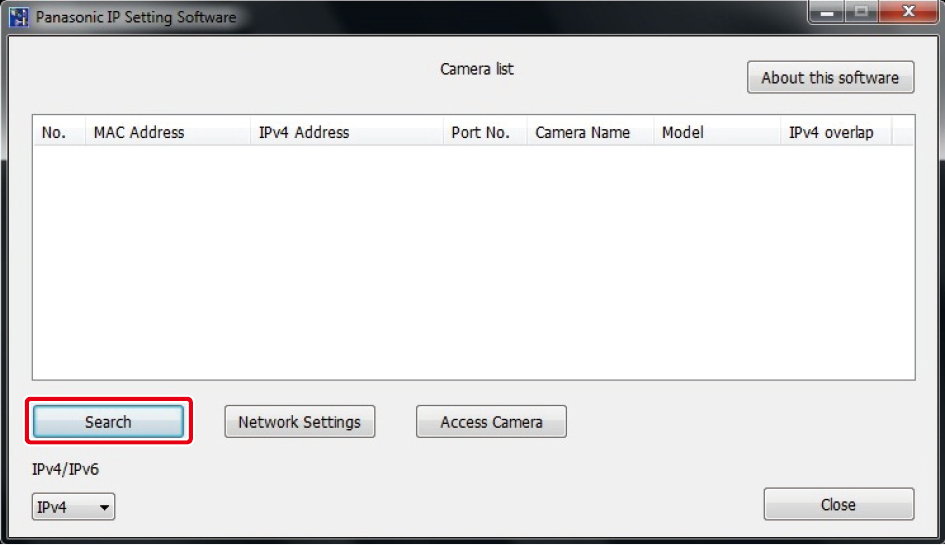Sort by IPv4 Address column header

click(346, 132)
